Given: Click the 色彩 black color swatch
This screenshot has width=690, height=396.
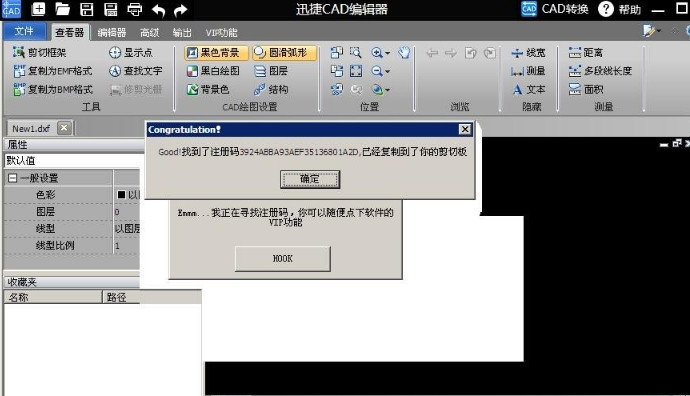Looking at the screenshot, I should [x=121, y=194].
